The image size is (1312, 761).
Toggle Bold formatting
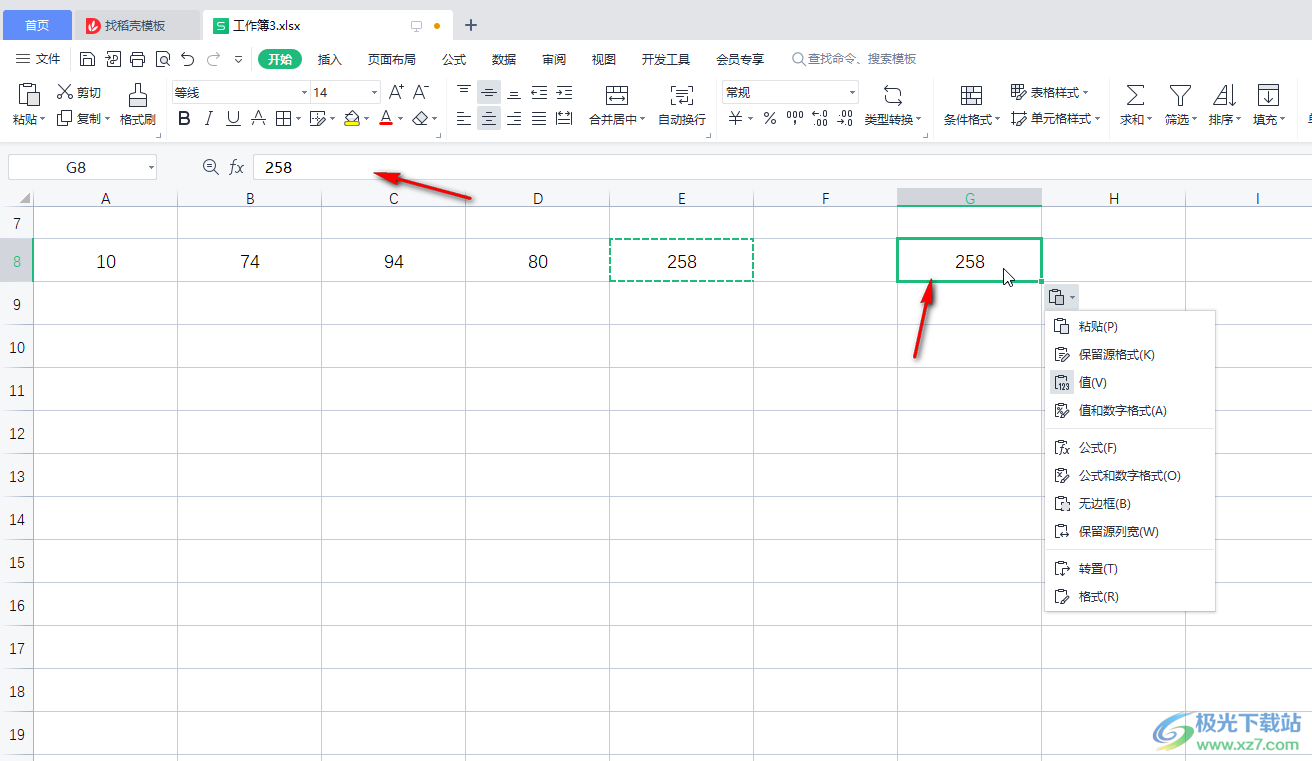coord(184,119)
